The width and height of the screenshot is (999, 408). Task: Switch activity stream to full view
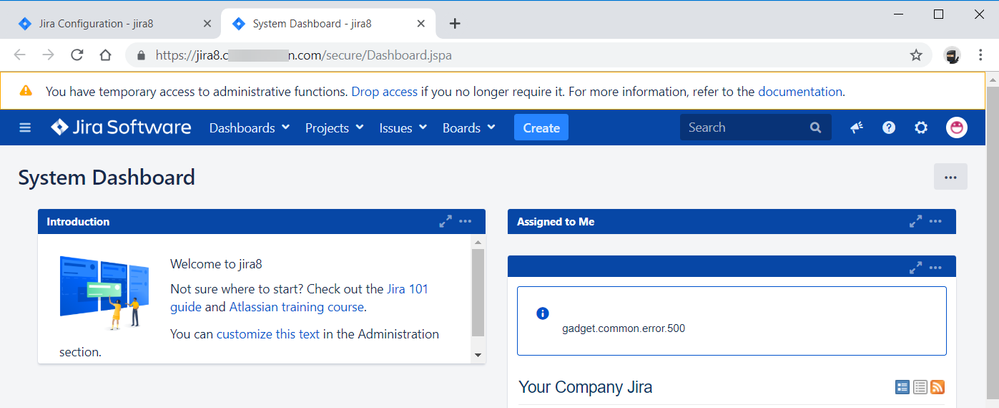tap(902, 387)
